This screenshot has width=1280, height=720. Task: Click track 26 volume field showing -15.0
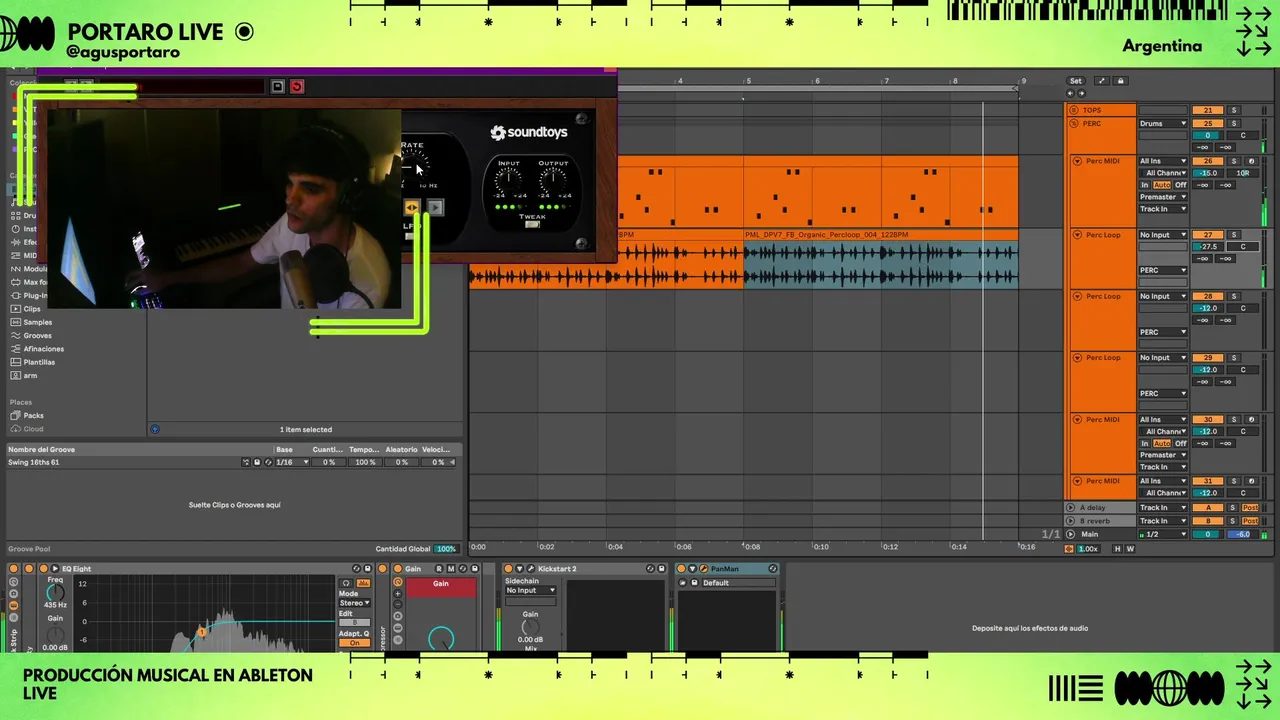(1207, 173)
